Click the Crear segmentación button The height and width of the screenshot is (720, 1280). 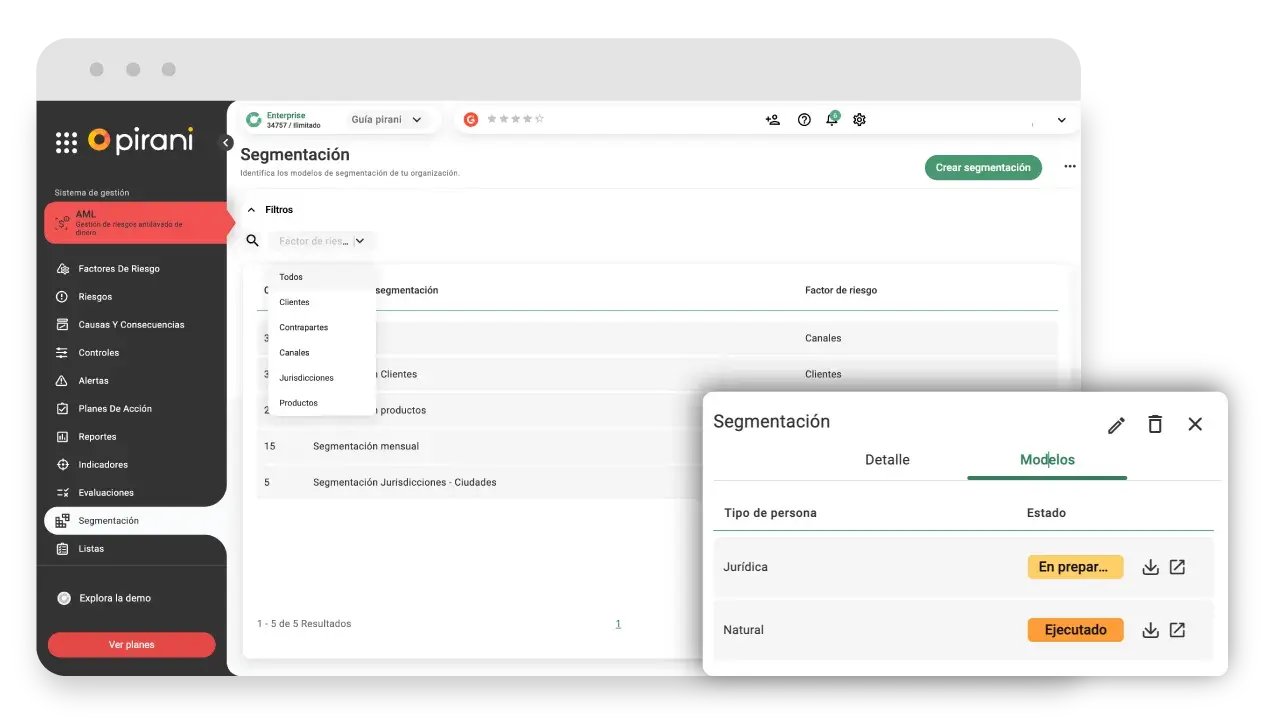tap(982, 168)
